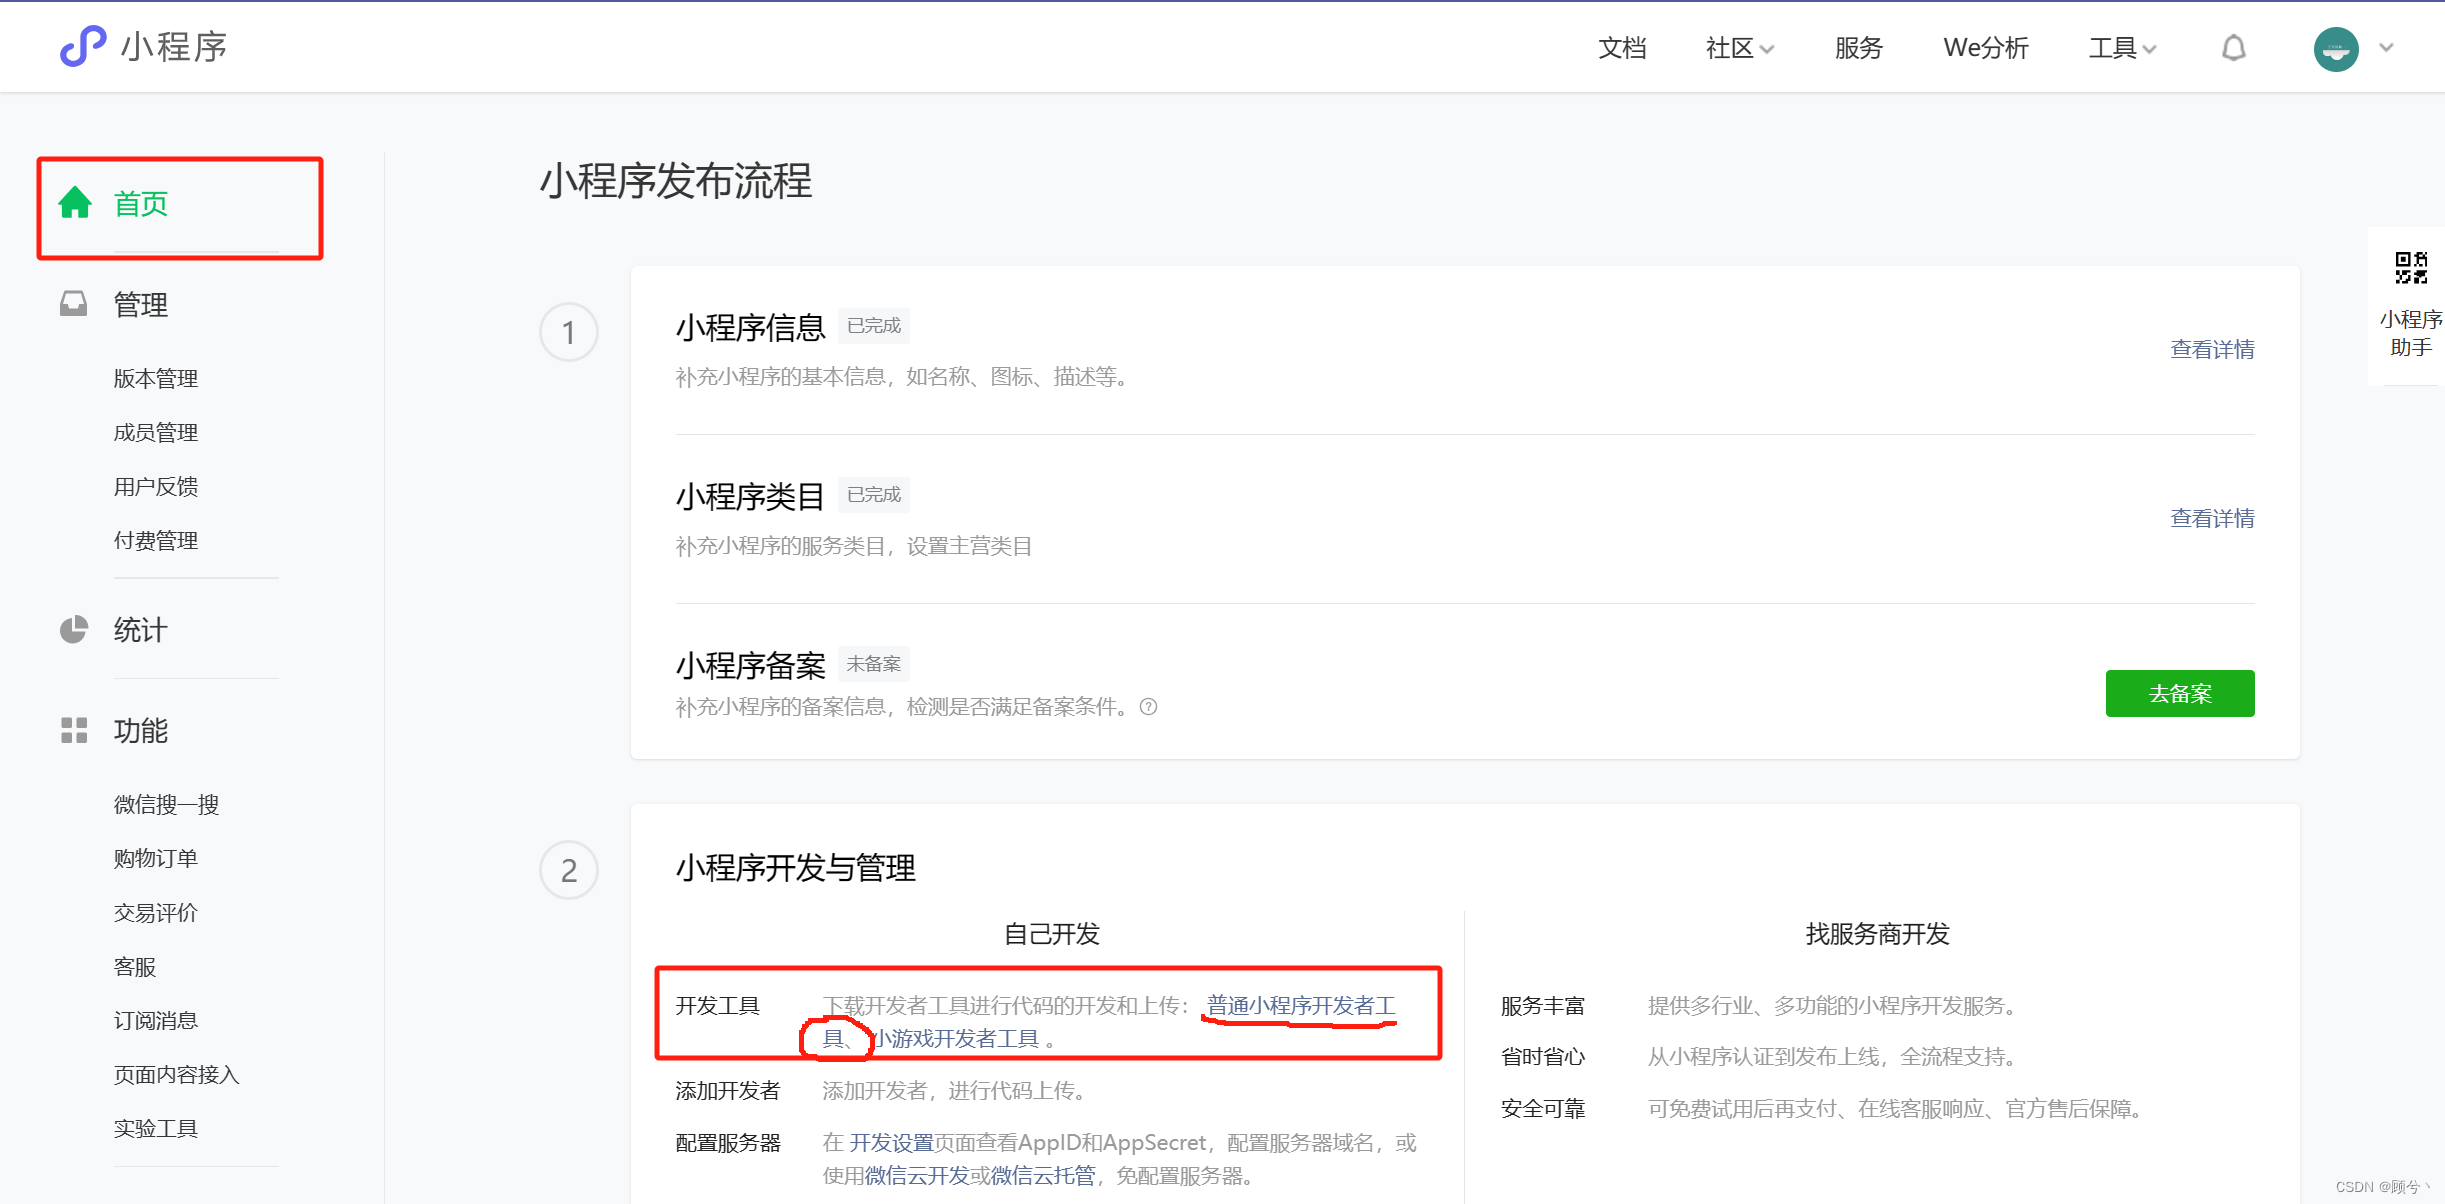Open the 开发设置 link
2445x1204 pixels.
[x=891, y=1142]
